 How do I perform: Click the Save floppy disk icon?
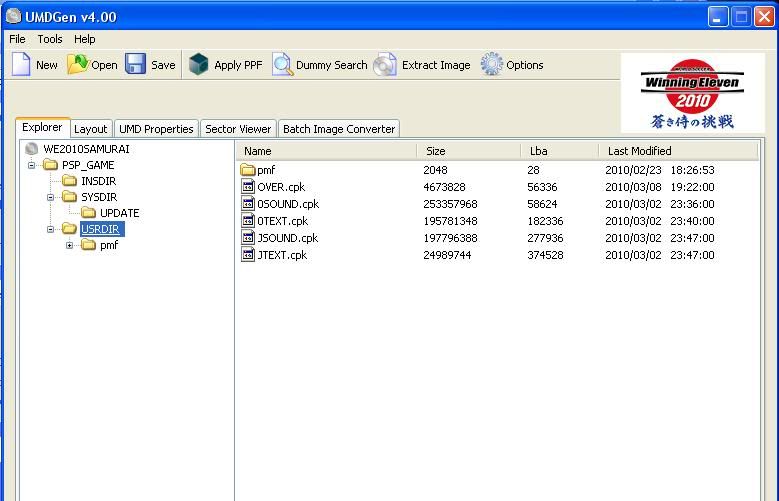(136, 65)
